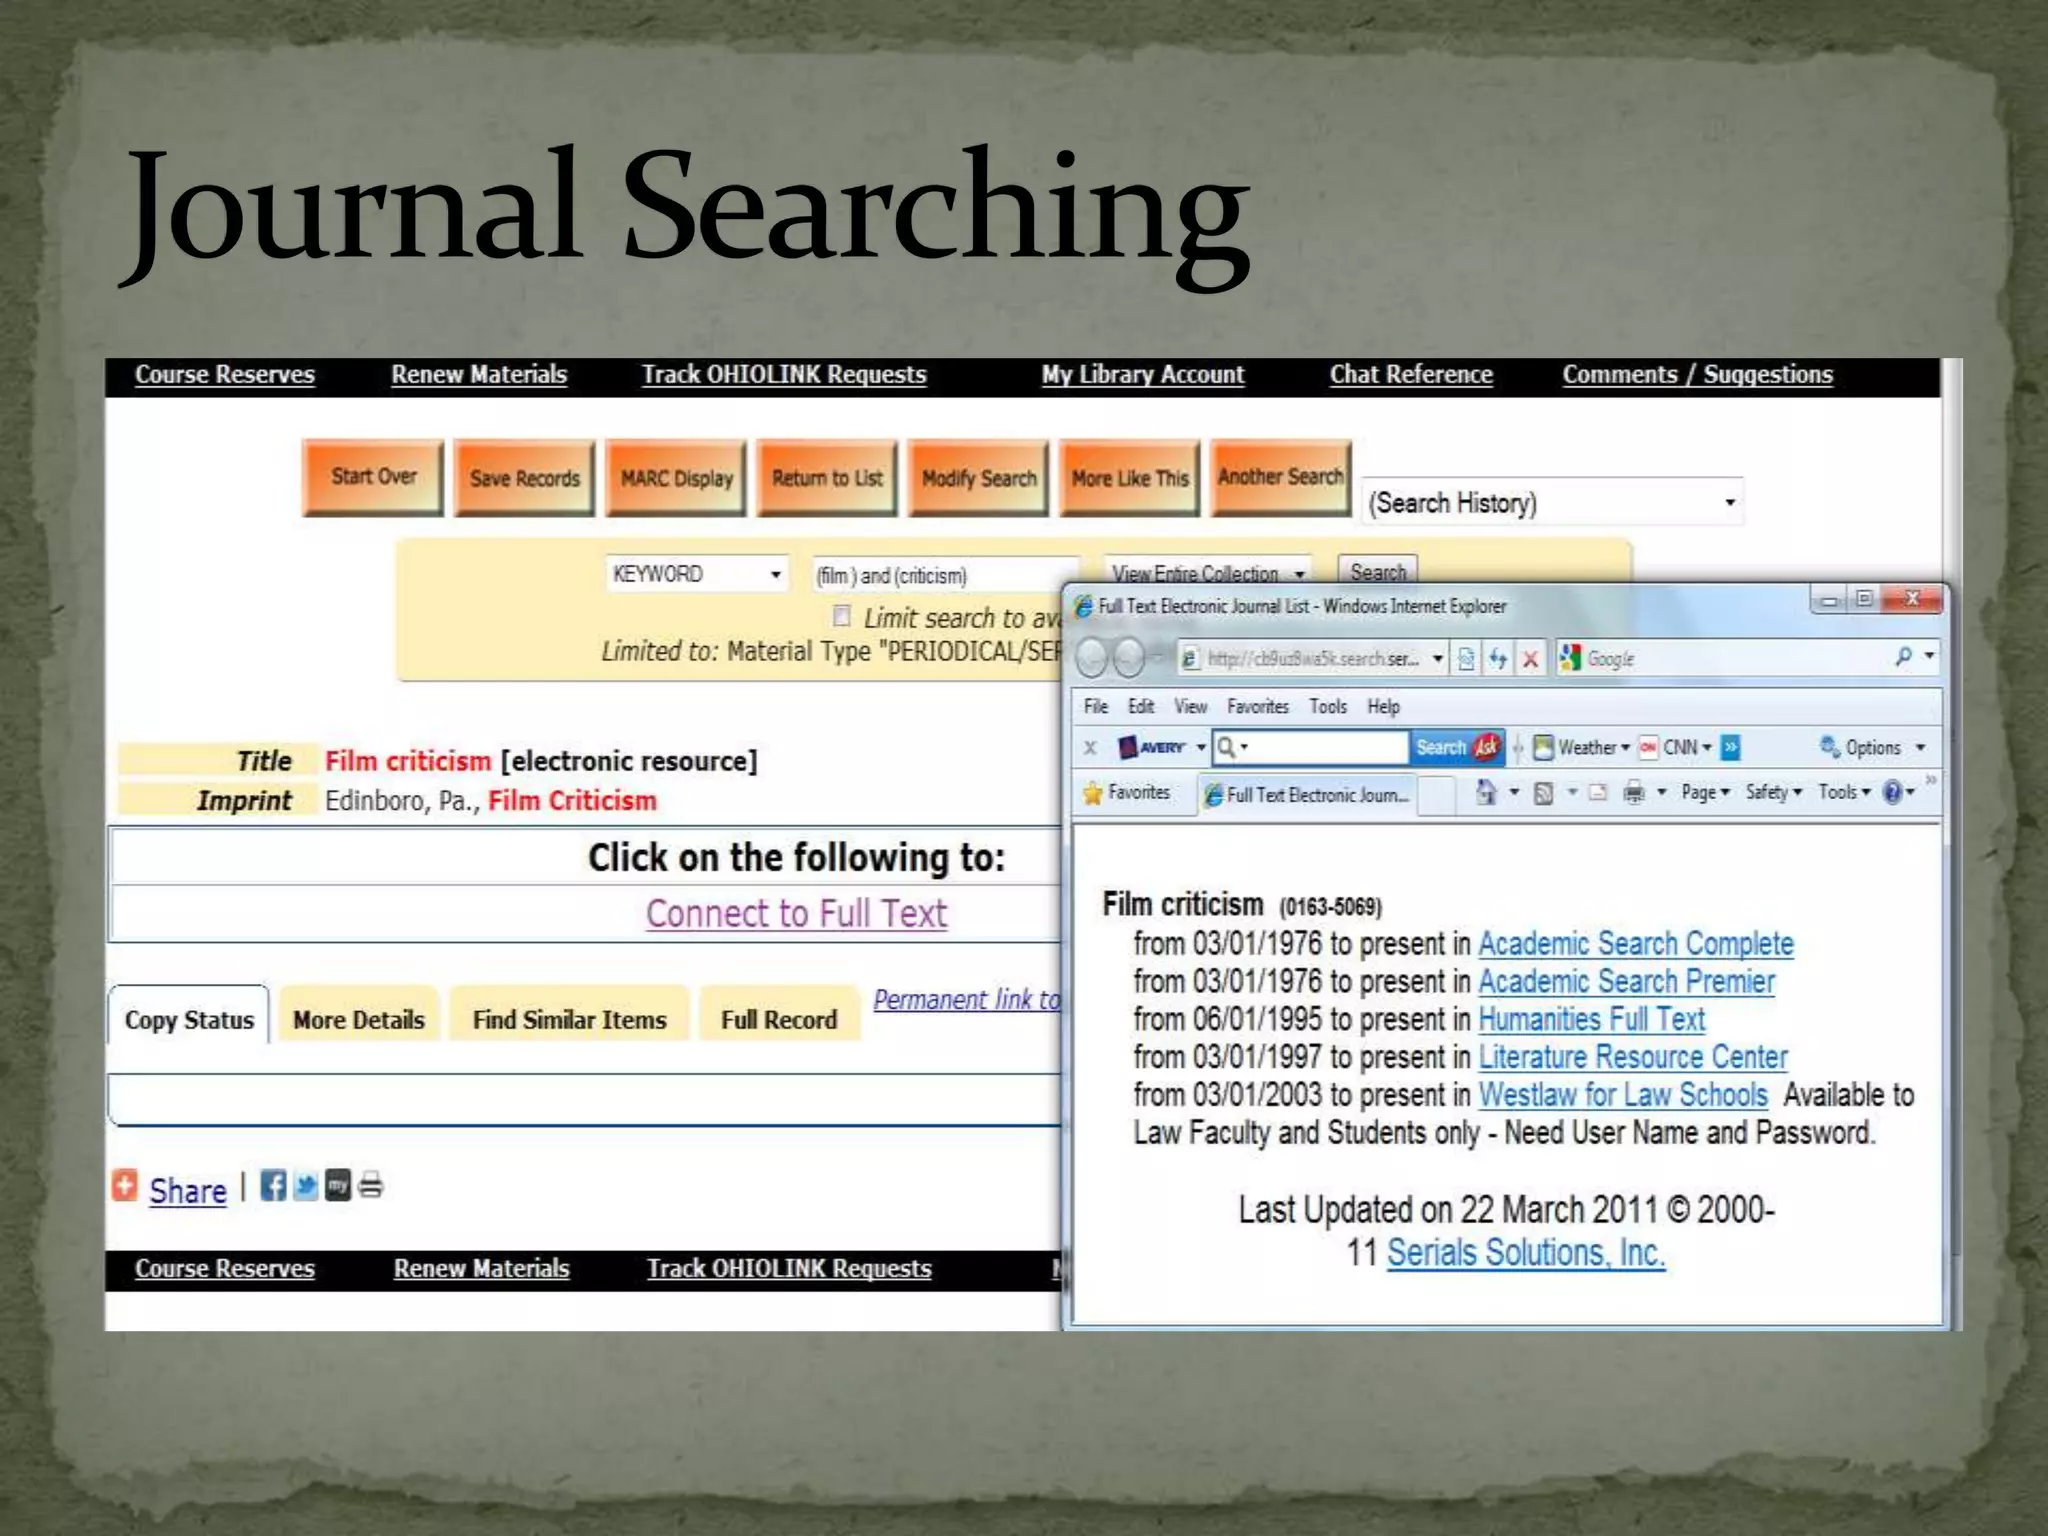Open the KEYWORD search type dropdown
The height and width of the screenshot is (1536, 2048).
[x=697, y=574]
